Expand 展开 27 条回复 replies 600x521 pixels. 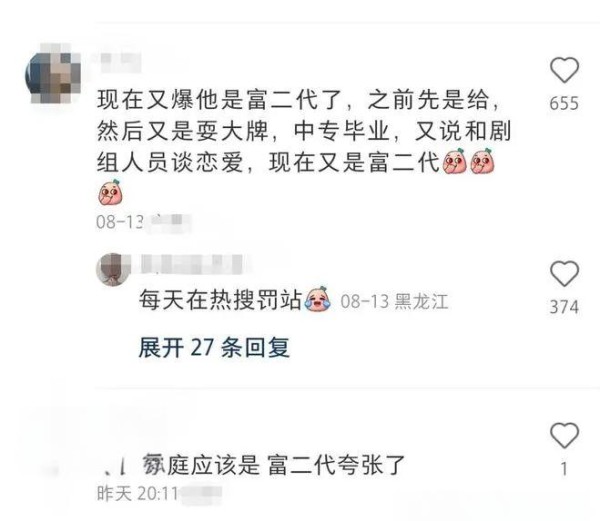(214, 347)
